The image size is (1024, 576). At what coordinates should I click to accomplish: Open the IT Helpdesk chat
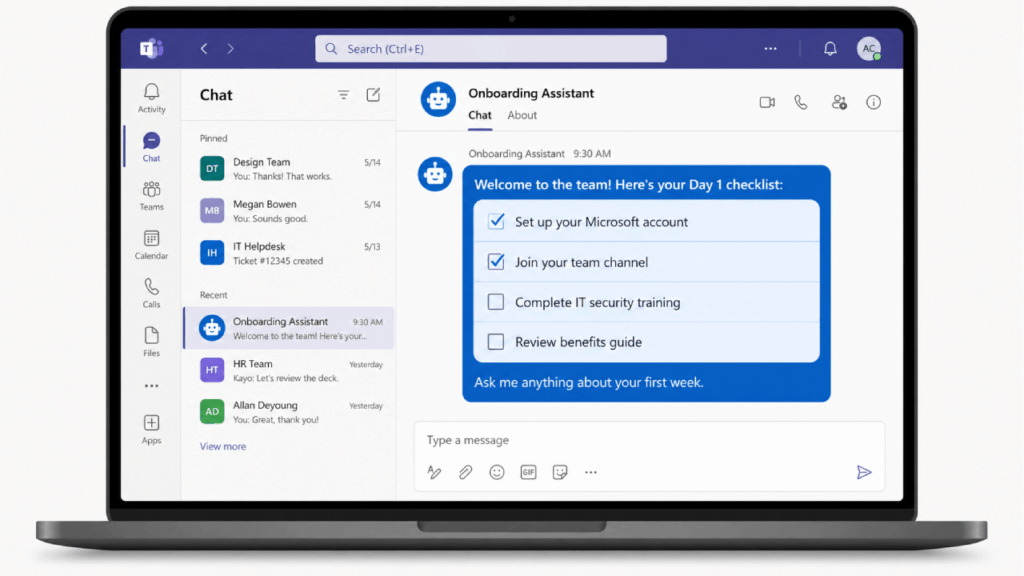289,253
